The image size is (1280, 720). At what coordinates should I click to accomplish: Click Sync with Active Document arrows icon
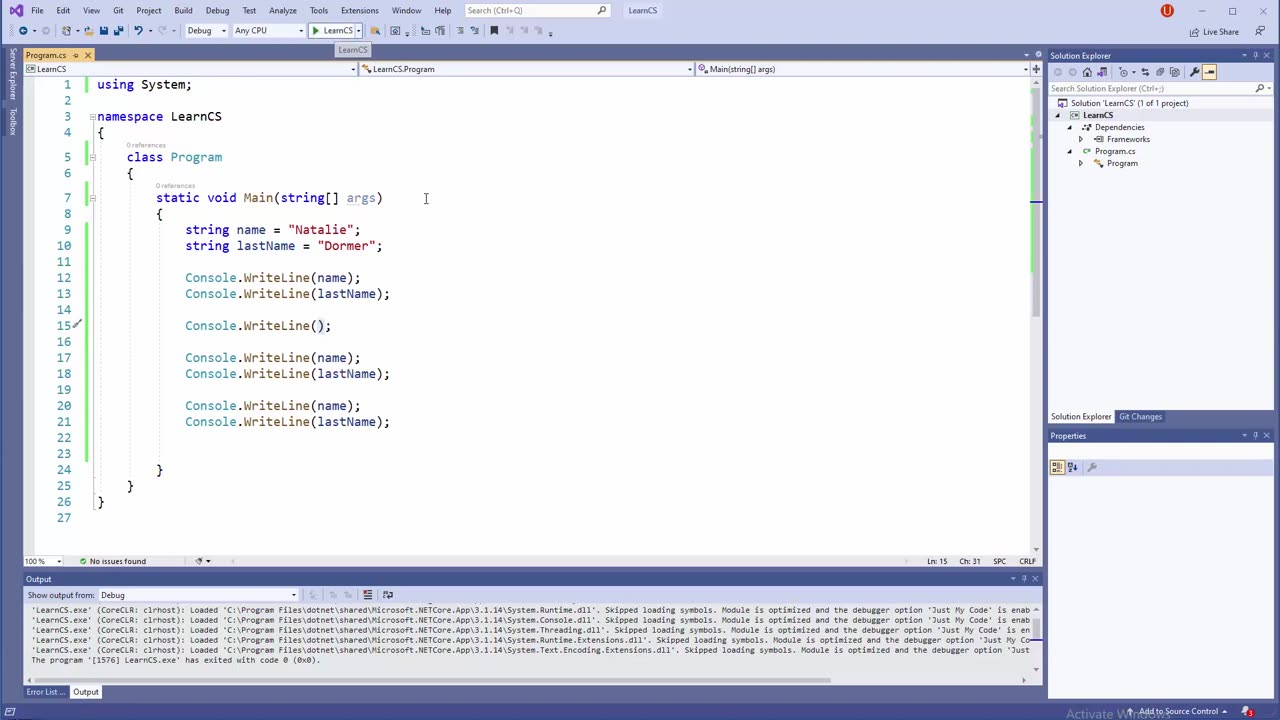click(x=1145, y=72)
